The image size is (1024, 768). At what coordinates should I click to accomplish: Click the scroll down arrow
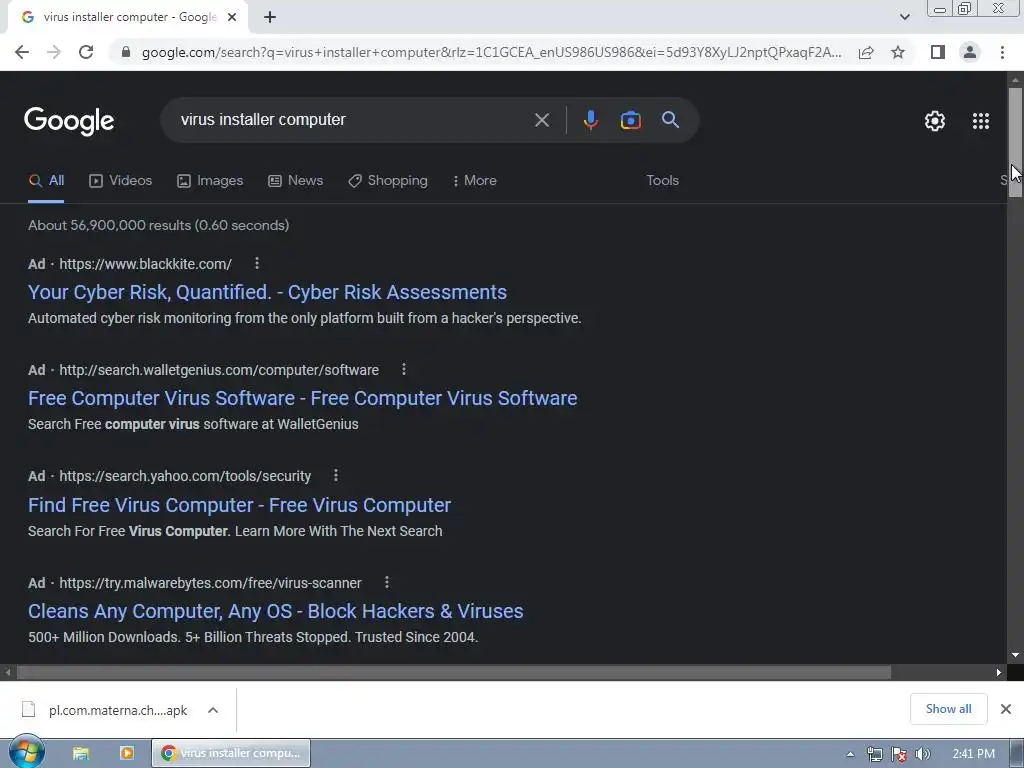(x=1015, y=655)
